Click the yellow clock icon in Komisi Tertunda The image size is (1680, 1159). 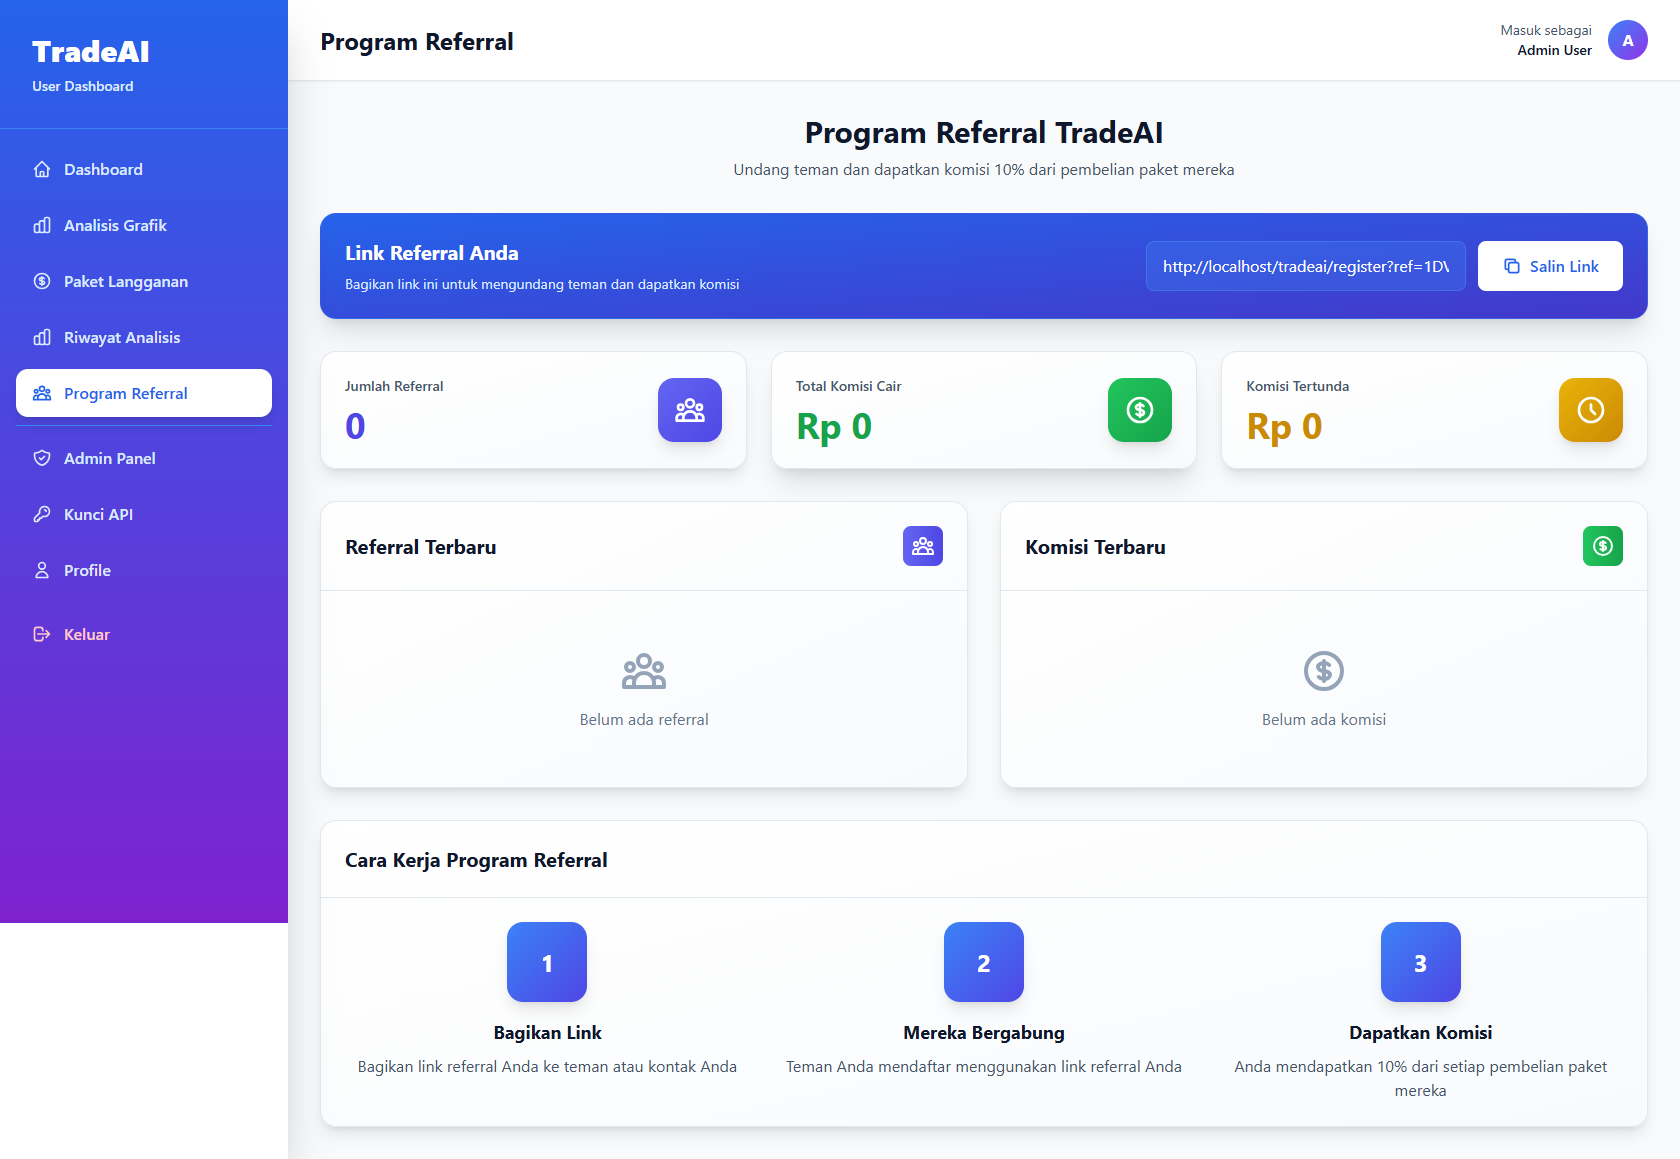pos(1590,410)
